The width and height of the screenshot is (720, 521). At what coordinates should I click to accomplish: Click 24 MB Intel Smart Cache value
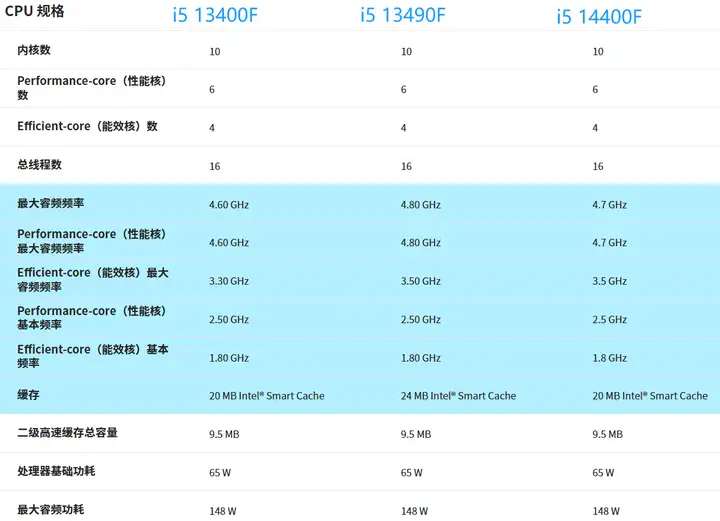[x=458, y=396]
